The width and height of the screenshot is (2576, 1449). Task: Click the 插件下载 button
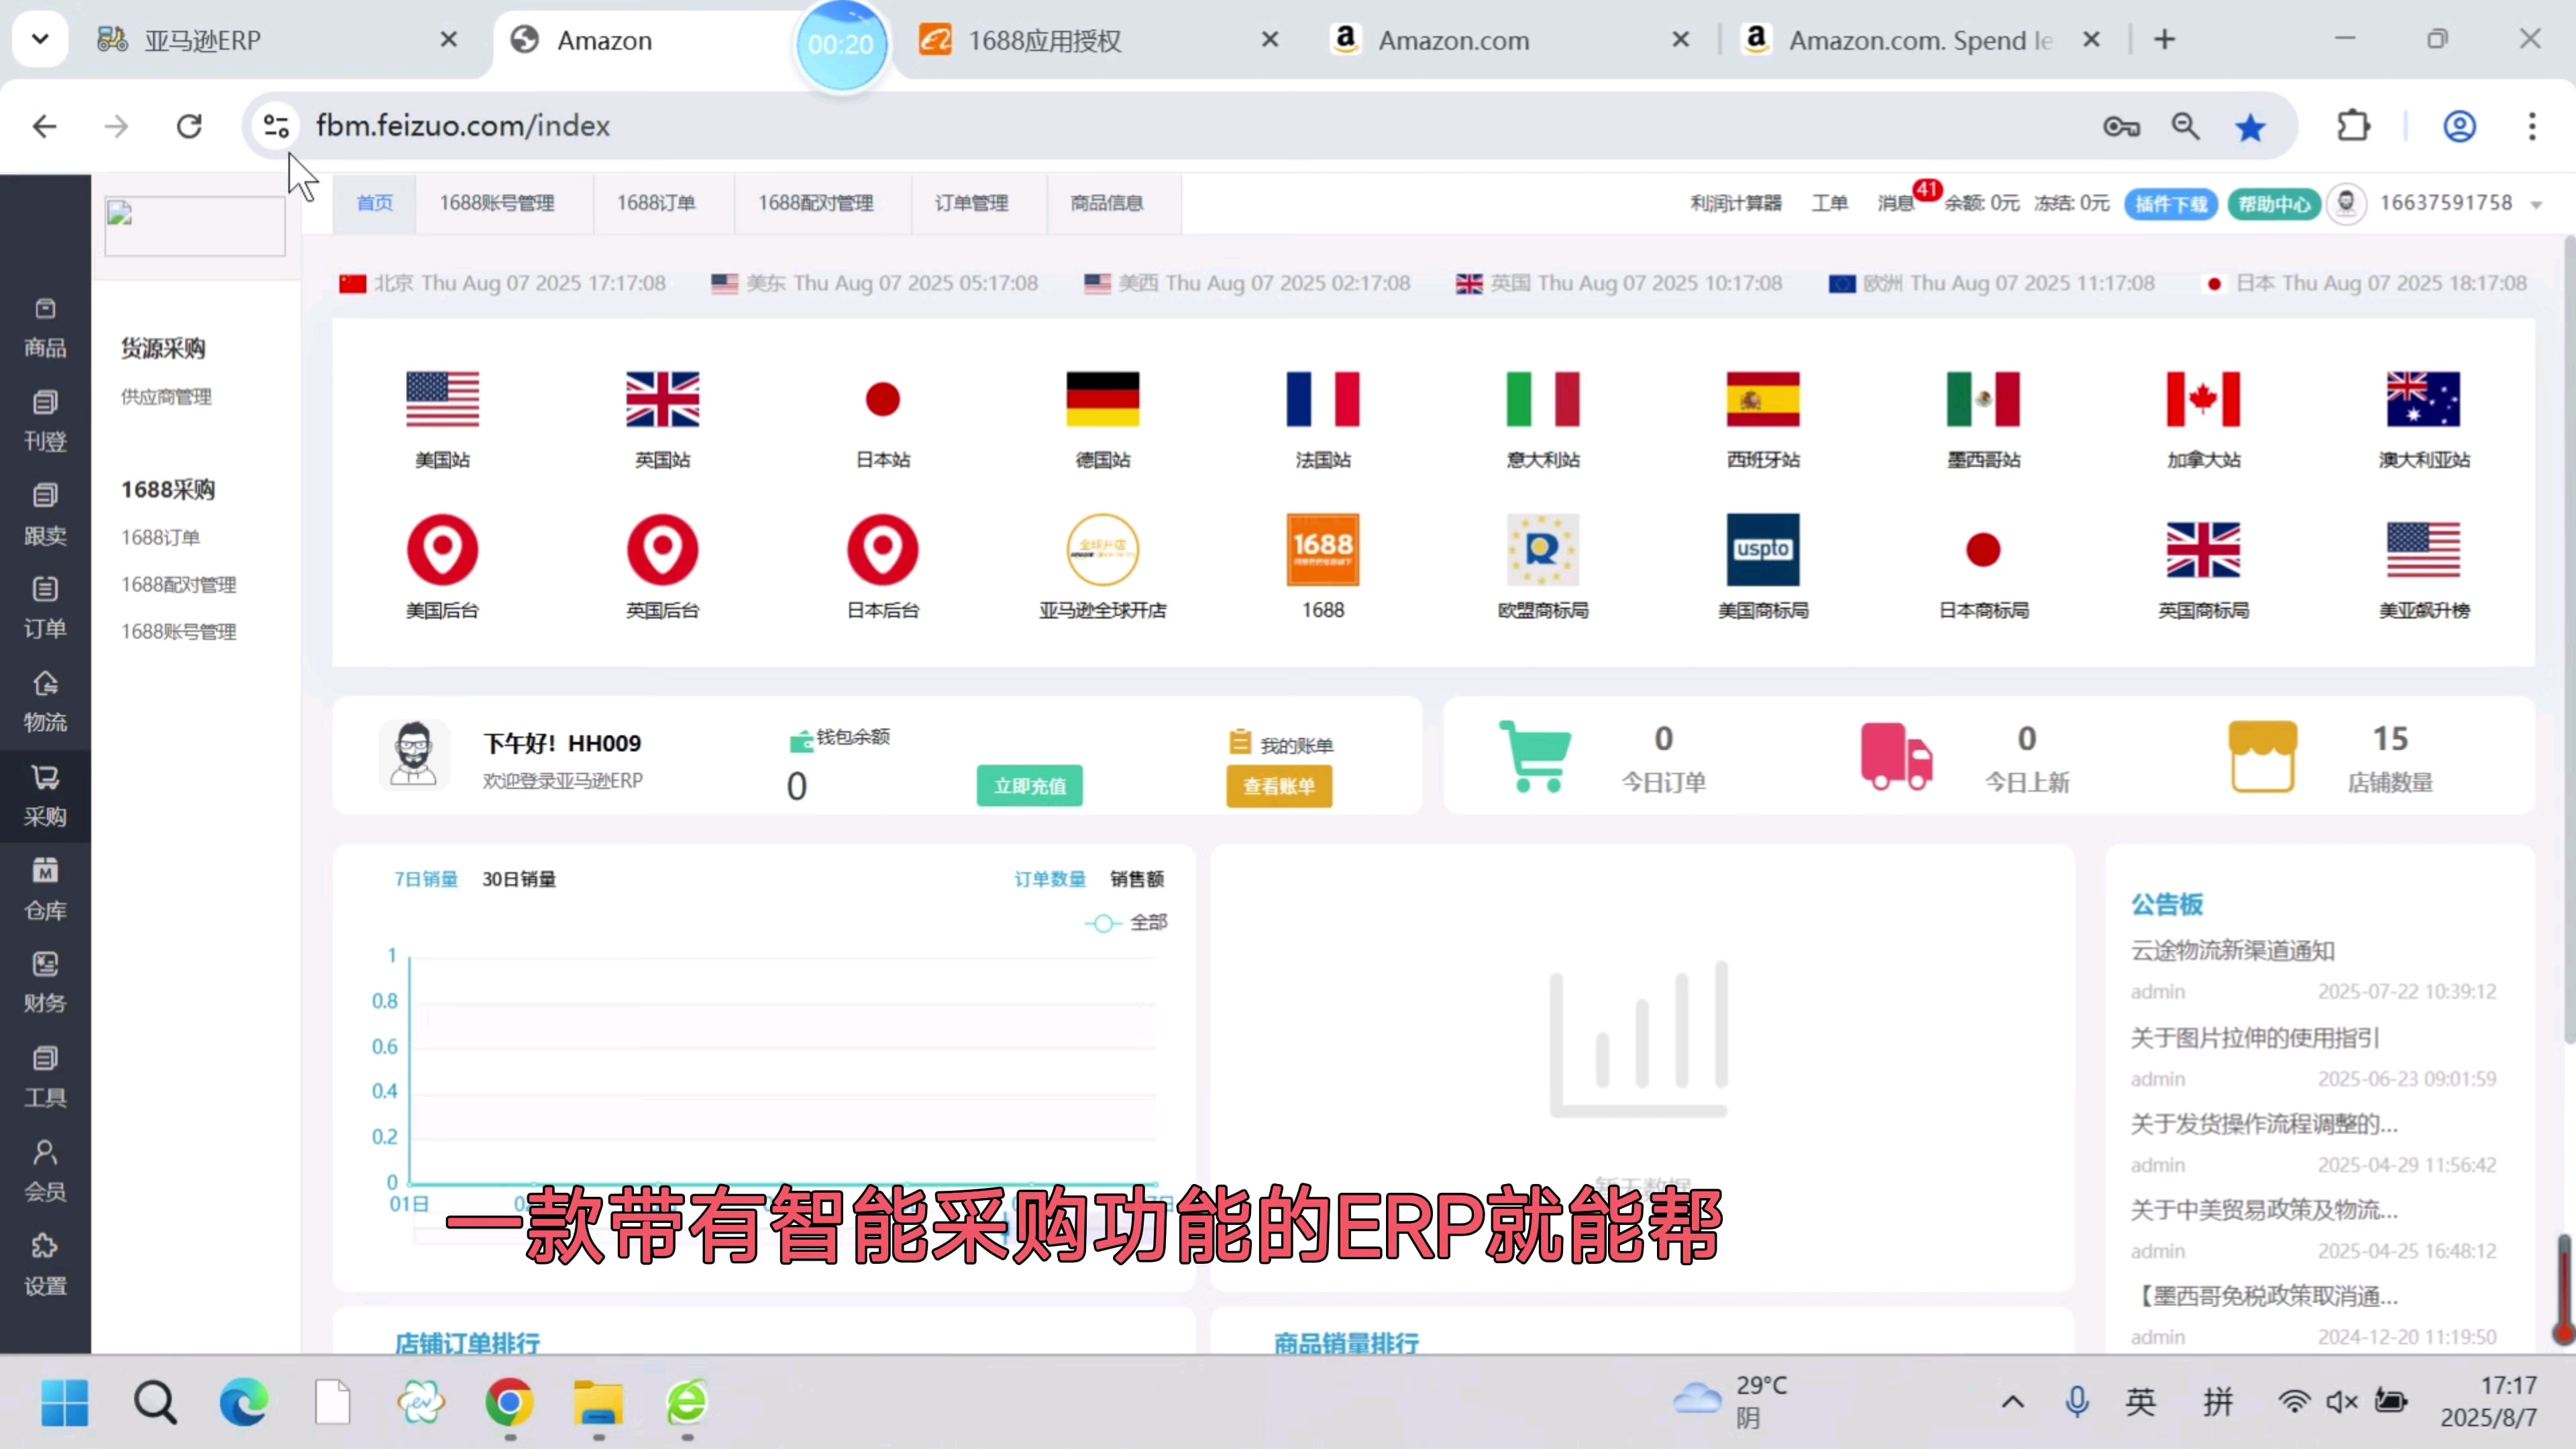(2171, 204)
